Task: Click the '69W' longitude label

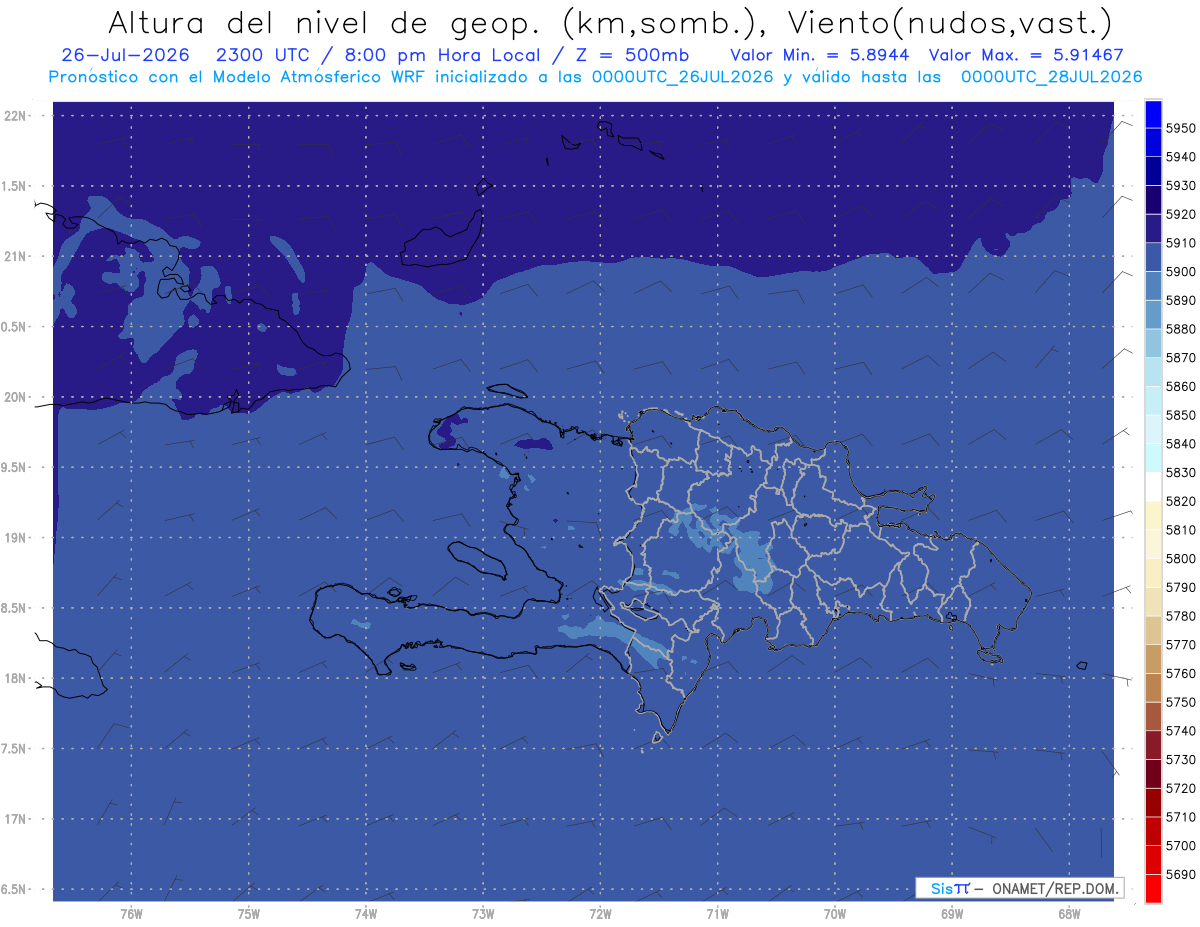Action: point(952,914)
